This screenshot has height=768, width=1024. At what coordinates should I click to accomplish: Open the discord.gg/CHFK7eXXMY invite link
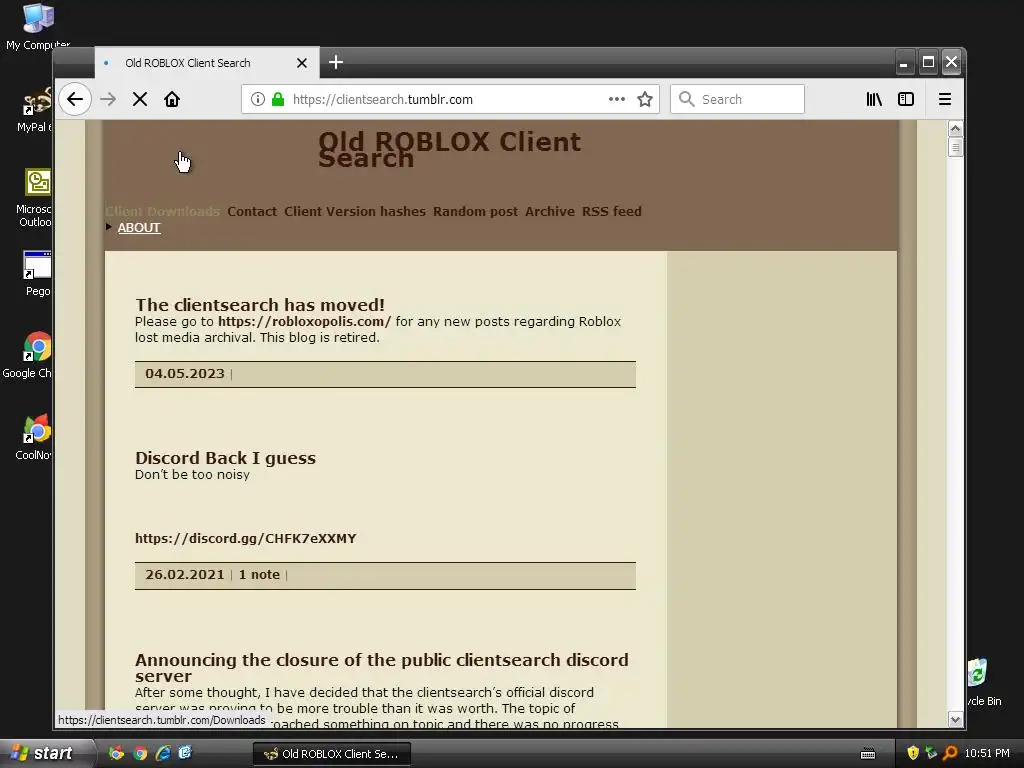(246, 539)
